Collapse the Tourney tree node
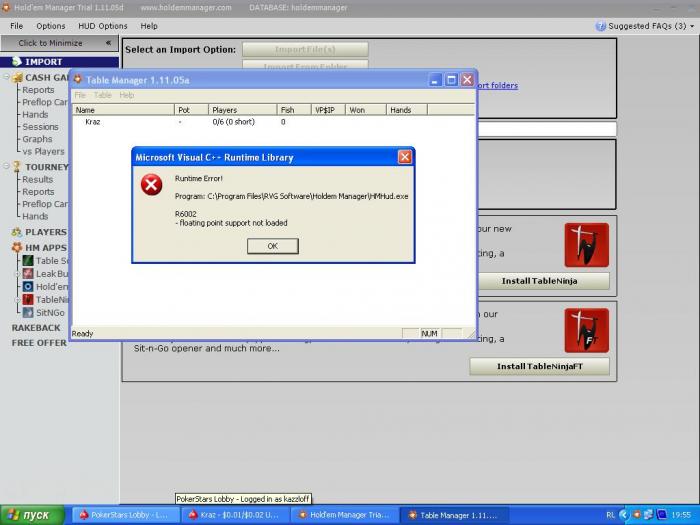 [7, 166]
